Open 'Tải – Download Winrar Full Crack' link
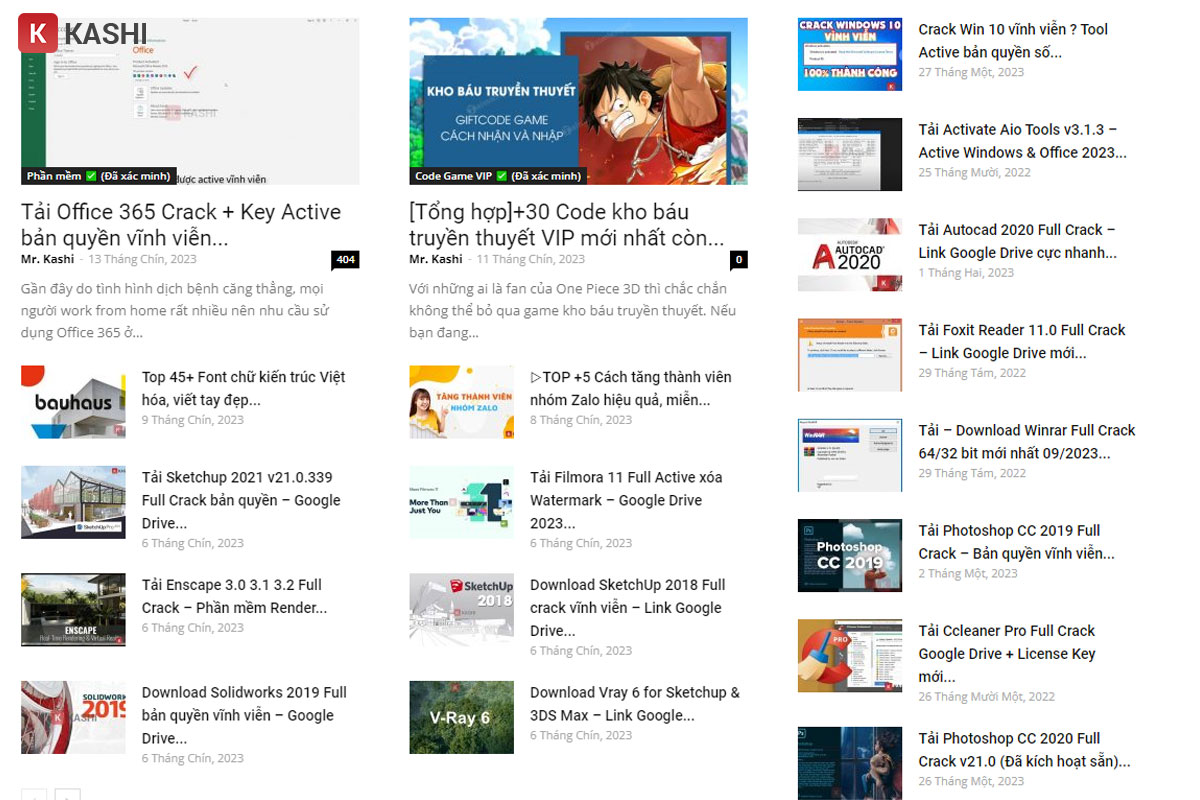This screenshot has height=800, width=1200. [x=1027, y=441]
